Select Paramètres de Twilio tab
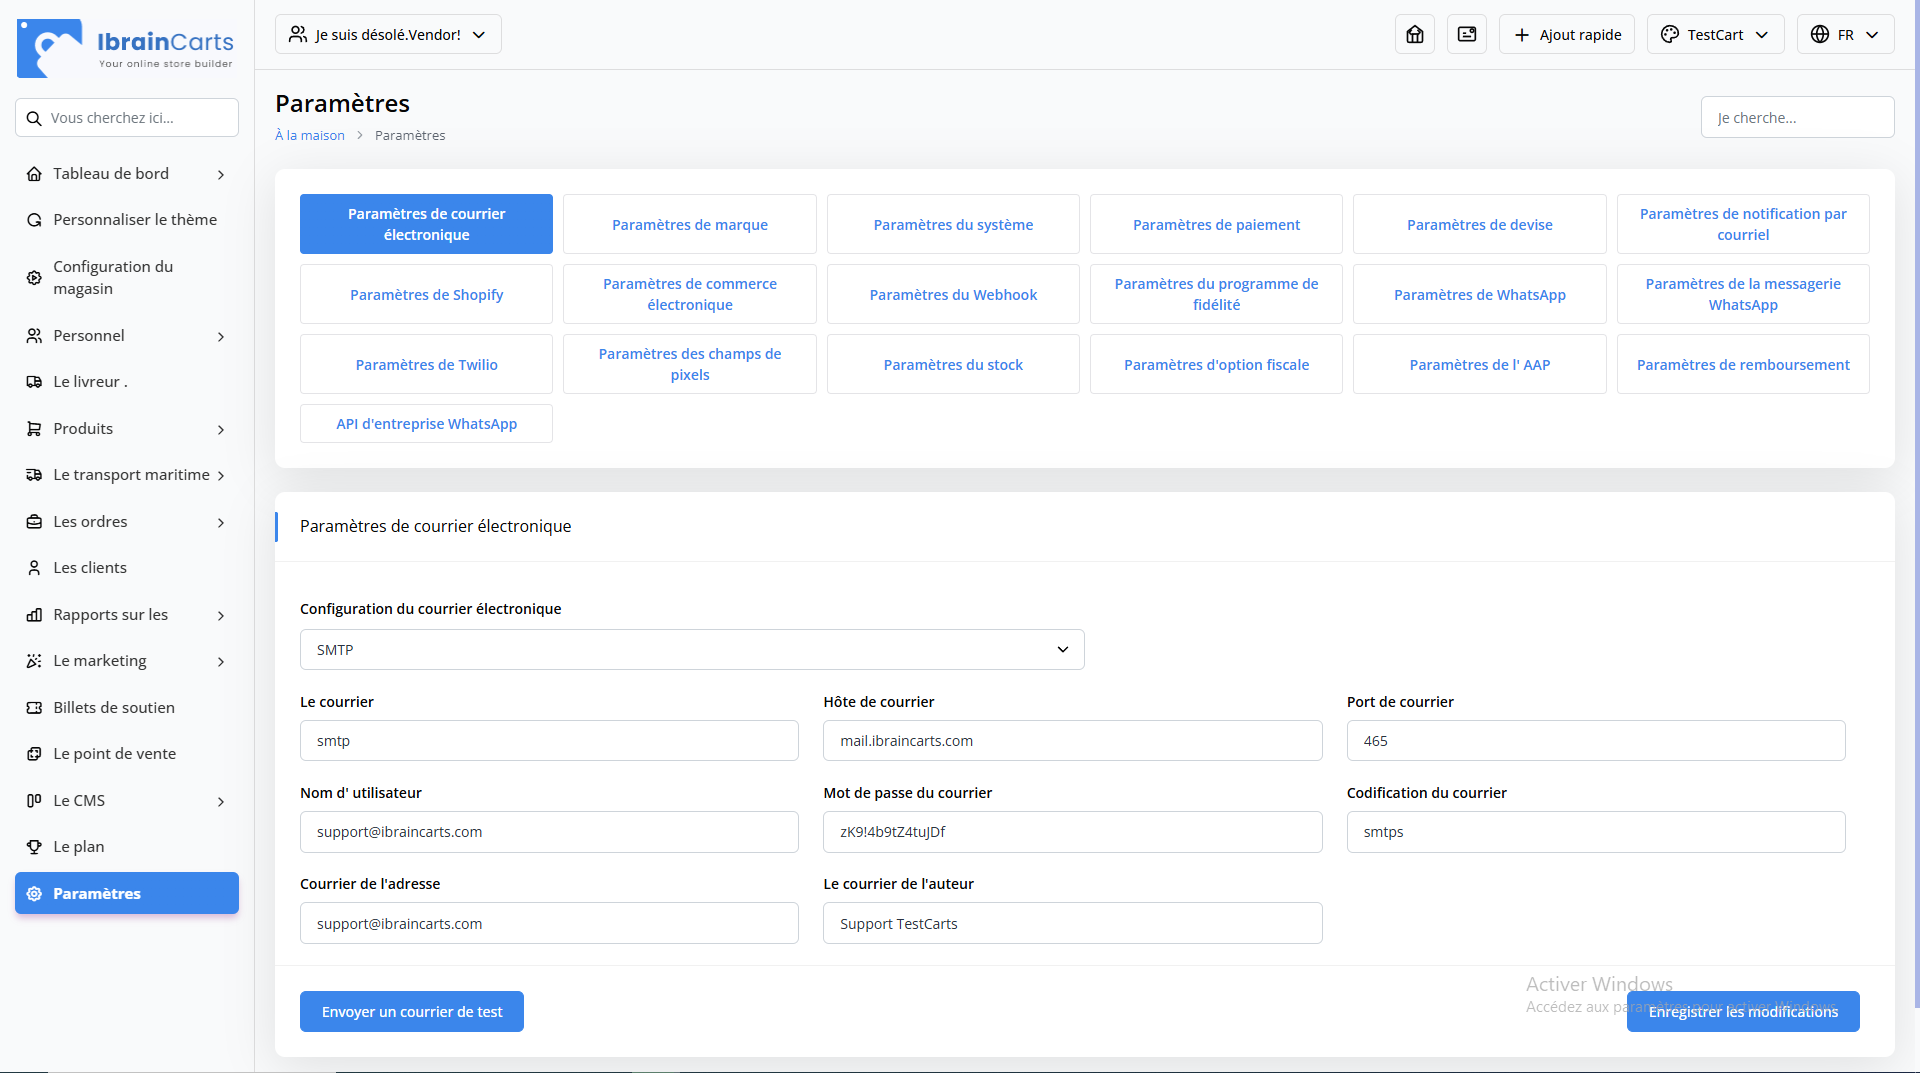 coord(426,365)
